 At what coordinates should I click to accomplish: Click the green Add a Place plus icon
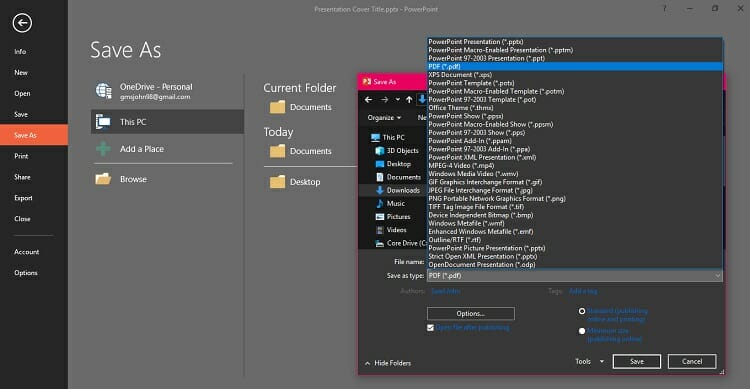[x=103, y=149]
